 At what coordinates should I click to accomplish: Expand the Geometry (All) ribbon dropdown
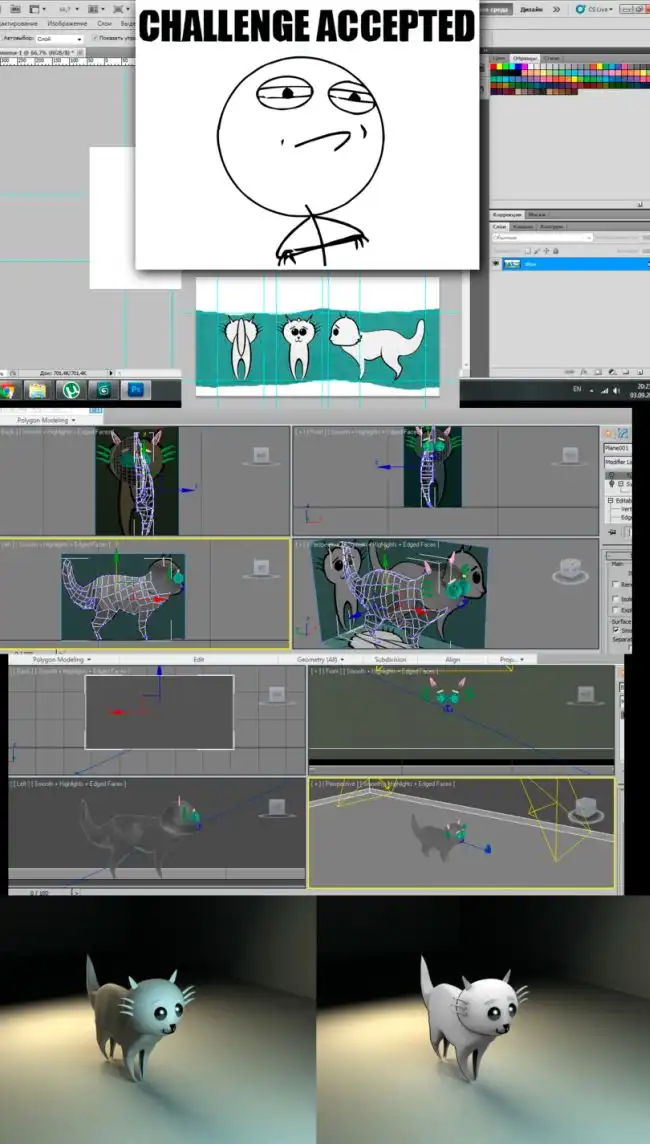[x=320, y=660]
